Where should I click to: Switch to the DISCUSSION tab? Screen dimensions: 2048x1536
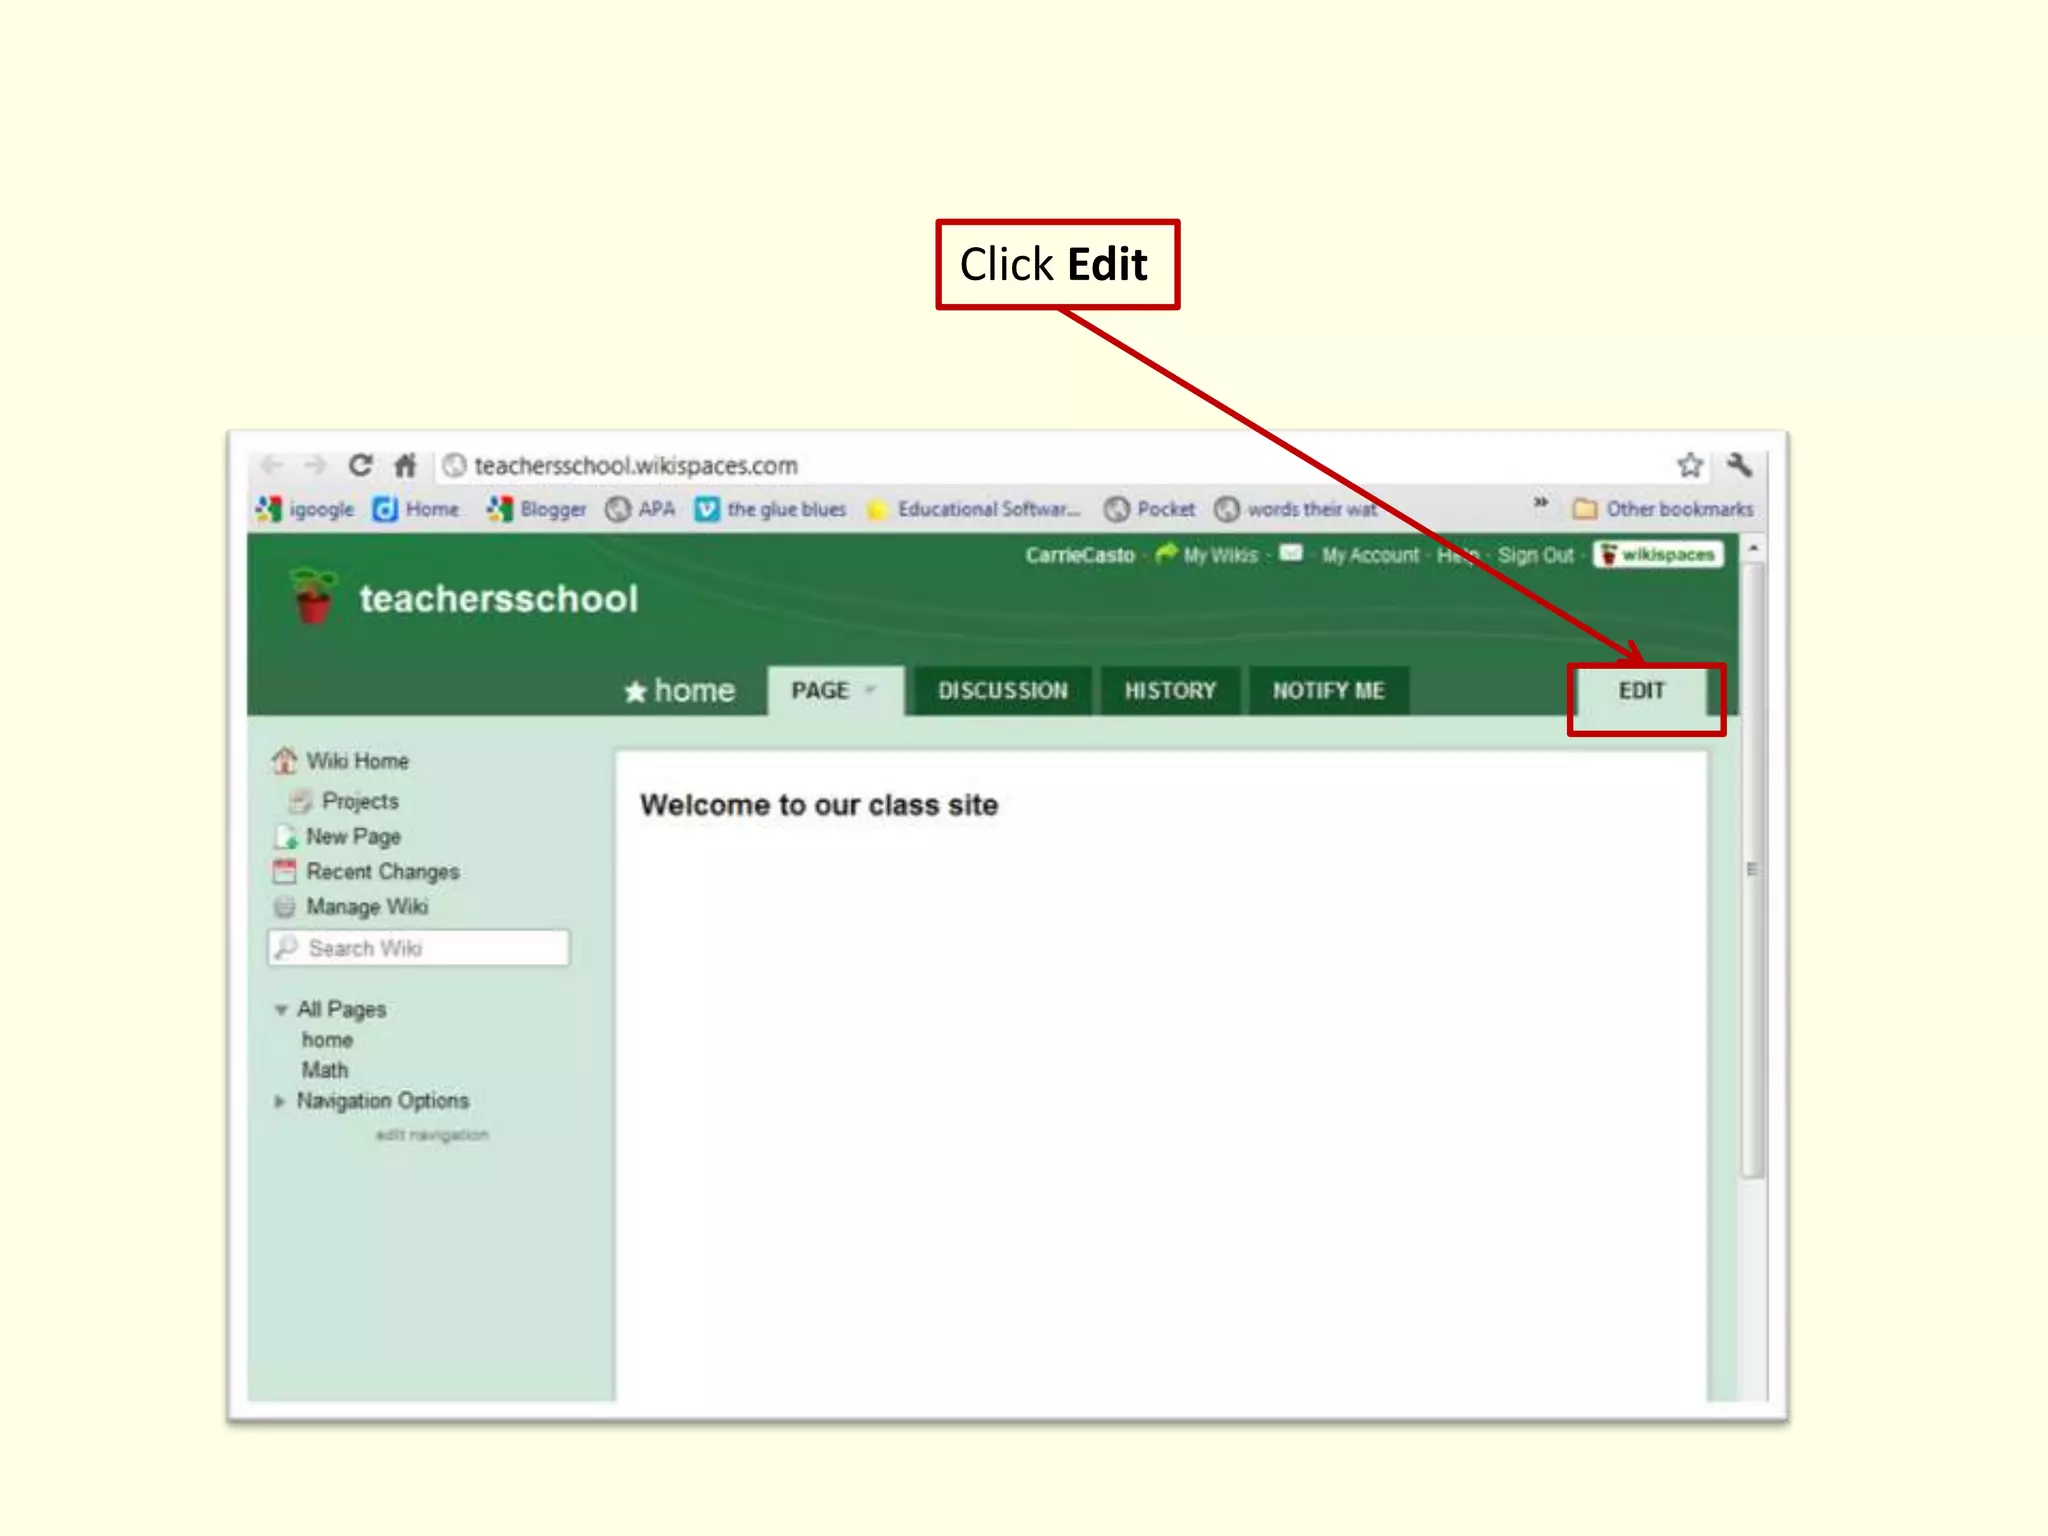pyautogui.click(x=1002, y=691)
